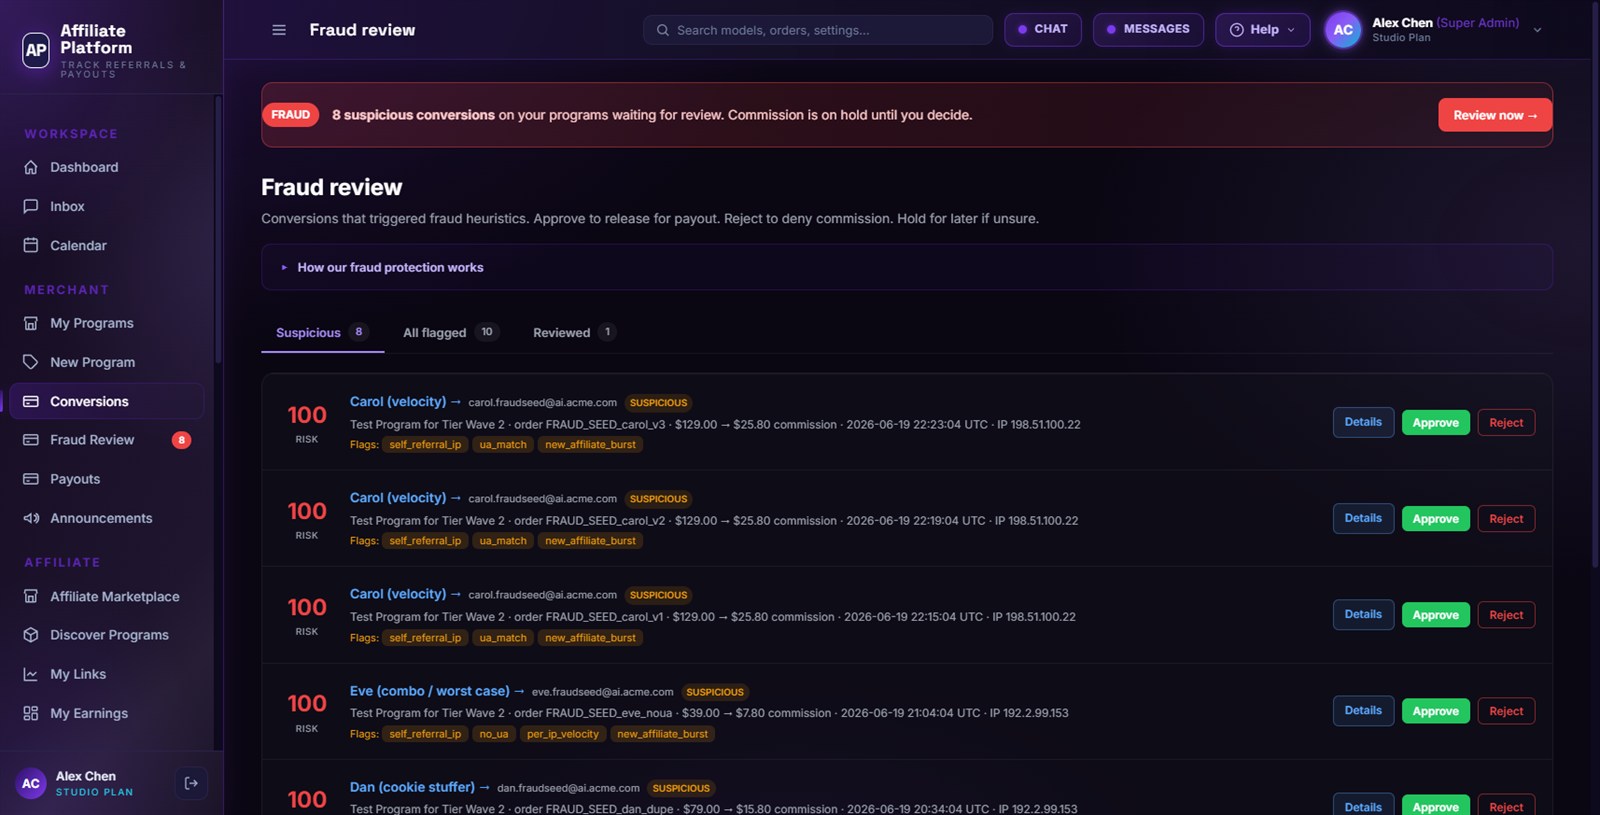Click the logout icon beside Alex Chen
Image resolution: width=1600 pixels, height=815 pixels.
tap(191, 783)
